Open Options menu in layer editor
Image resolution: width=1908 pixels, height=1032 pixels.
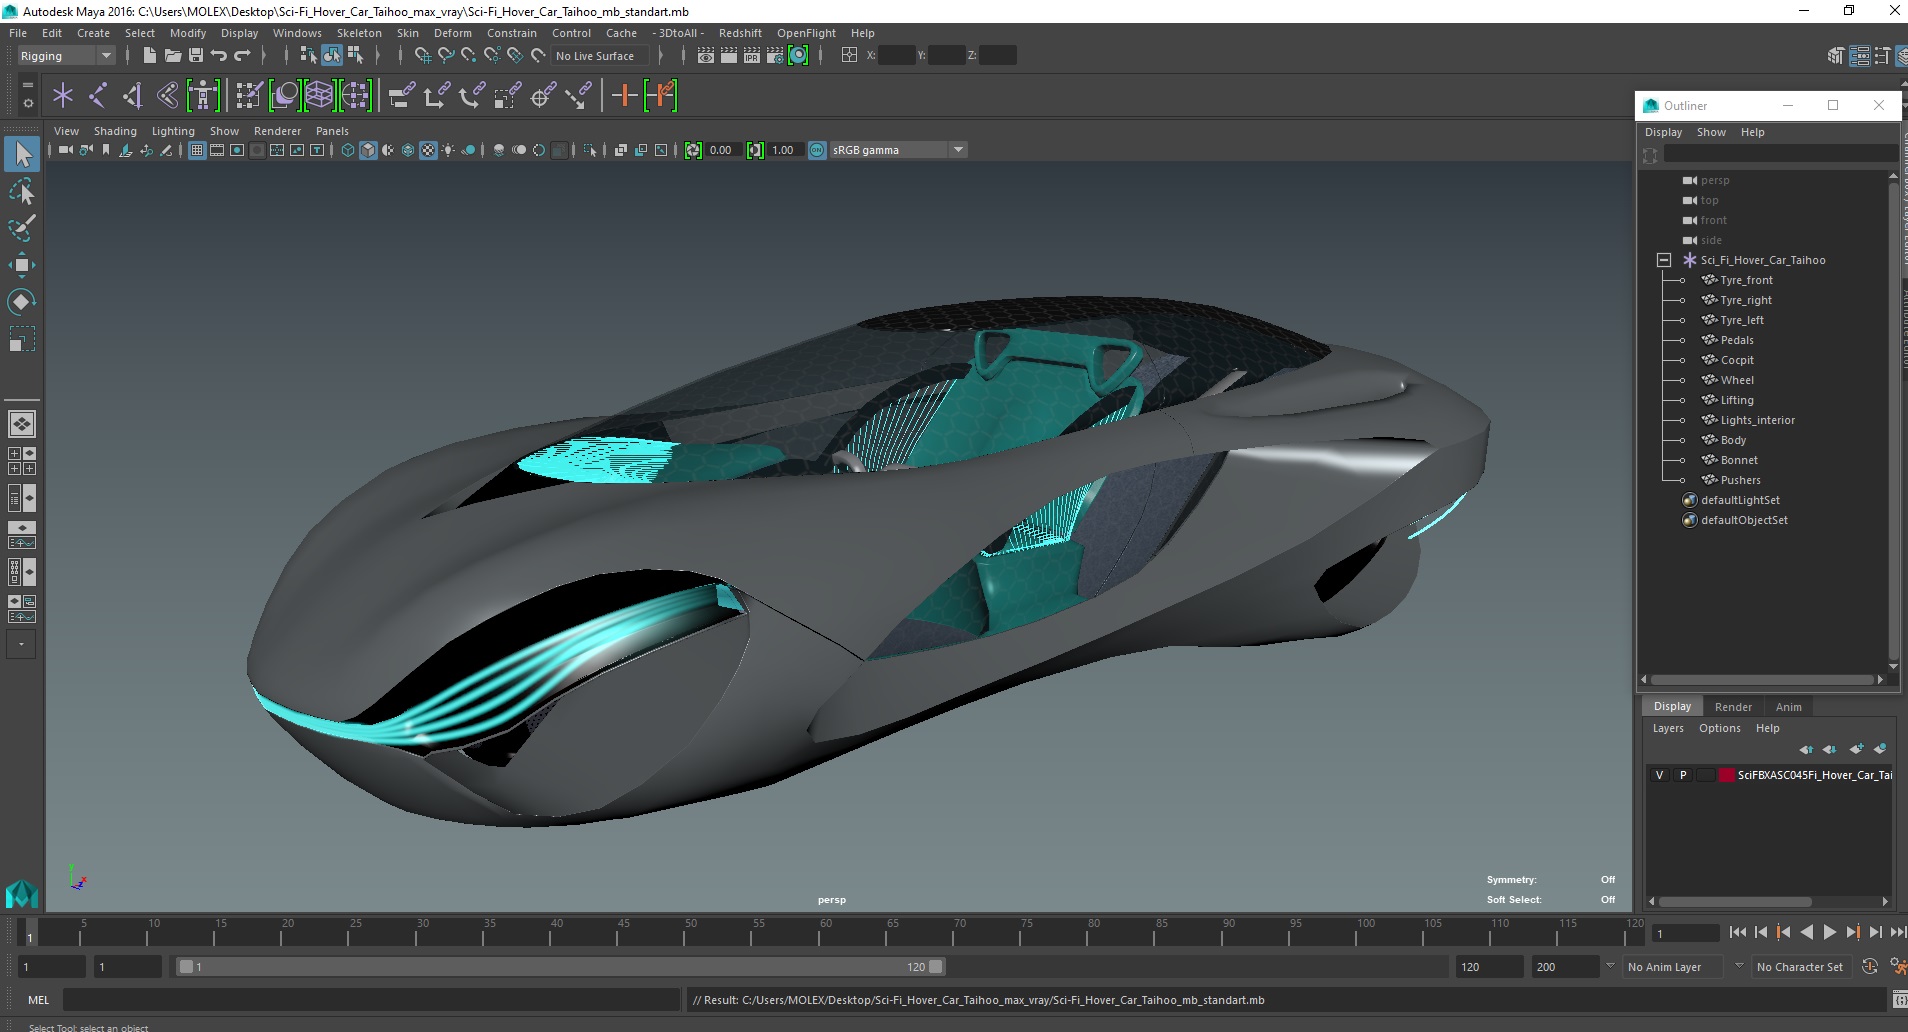[x=1719, y=728]
